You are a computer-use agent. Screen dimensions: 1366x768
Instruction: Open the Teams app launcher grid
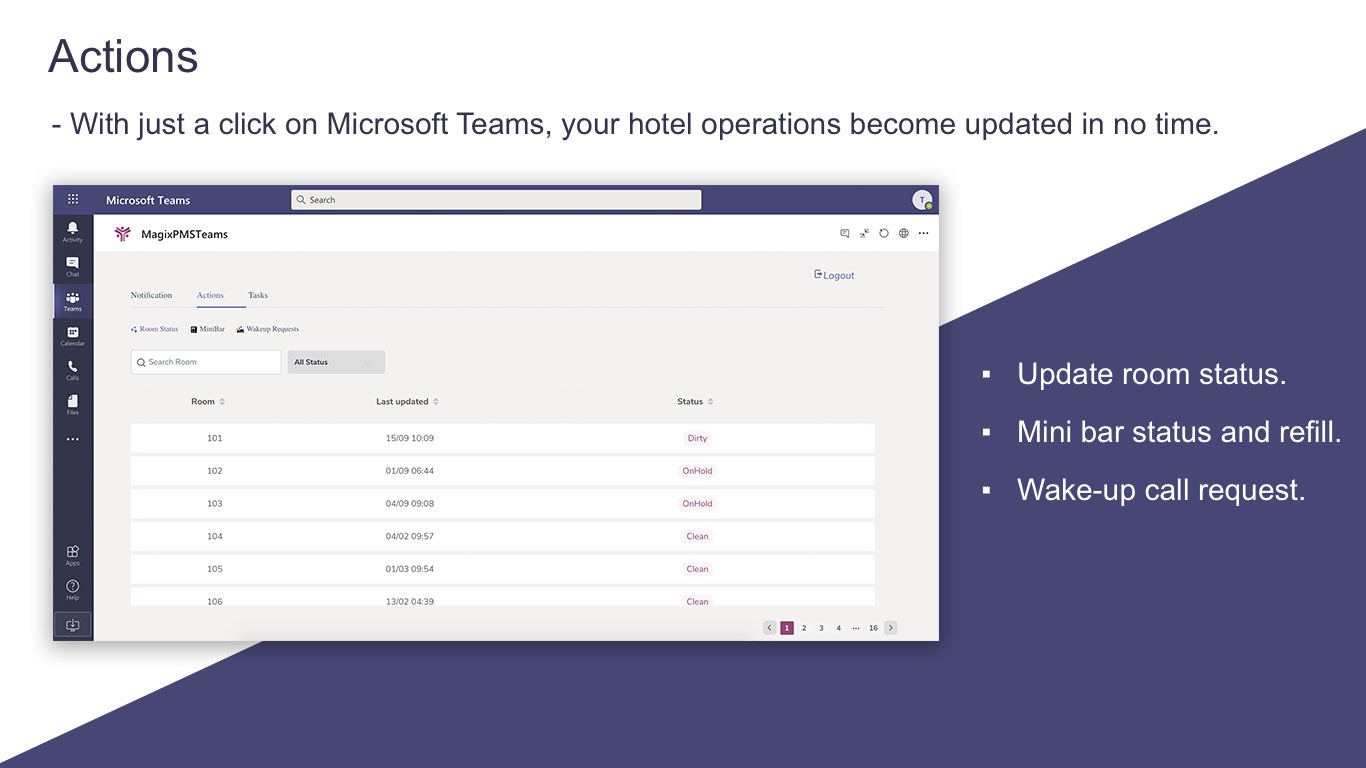tap(73, 199)
